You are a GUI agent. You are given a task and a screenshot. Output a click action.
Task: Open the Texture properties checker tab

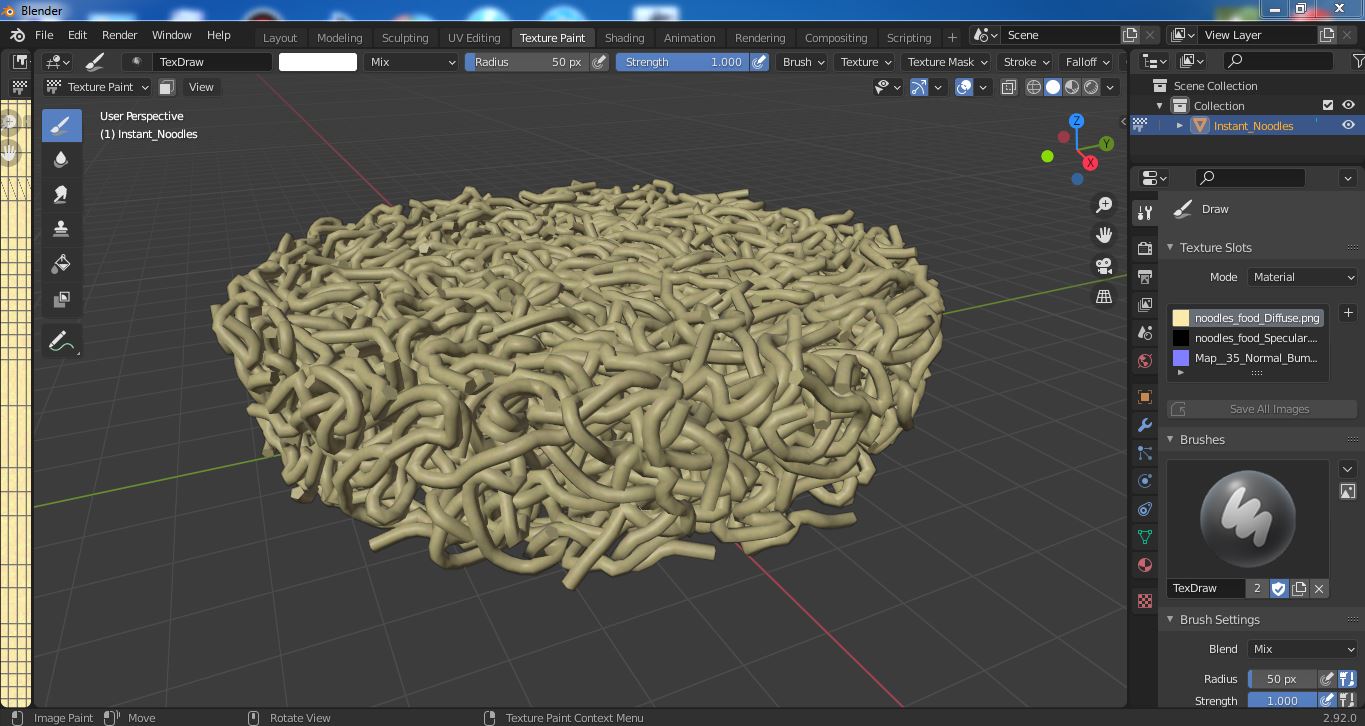click(1145, 601)
